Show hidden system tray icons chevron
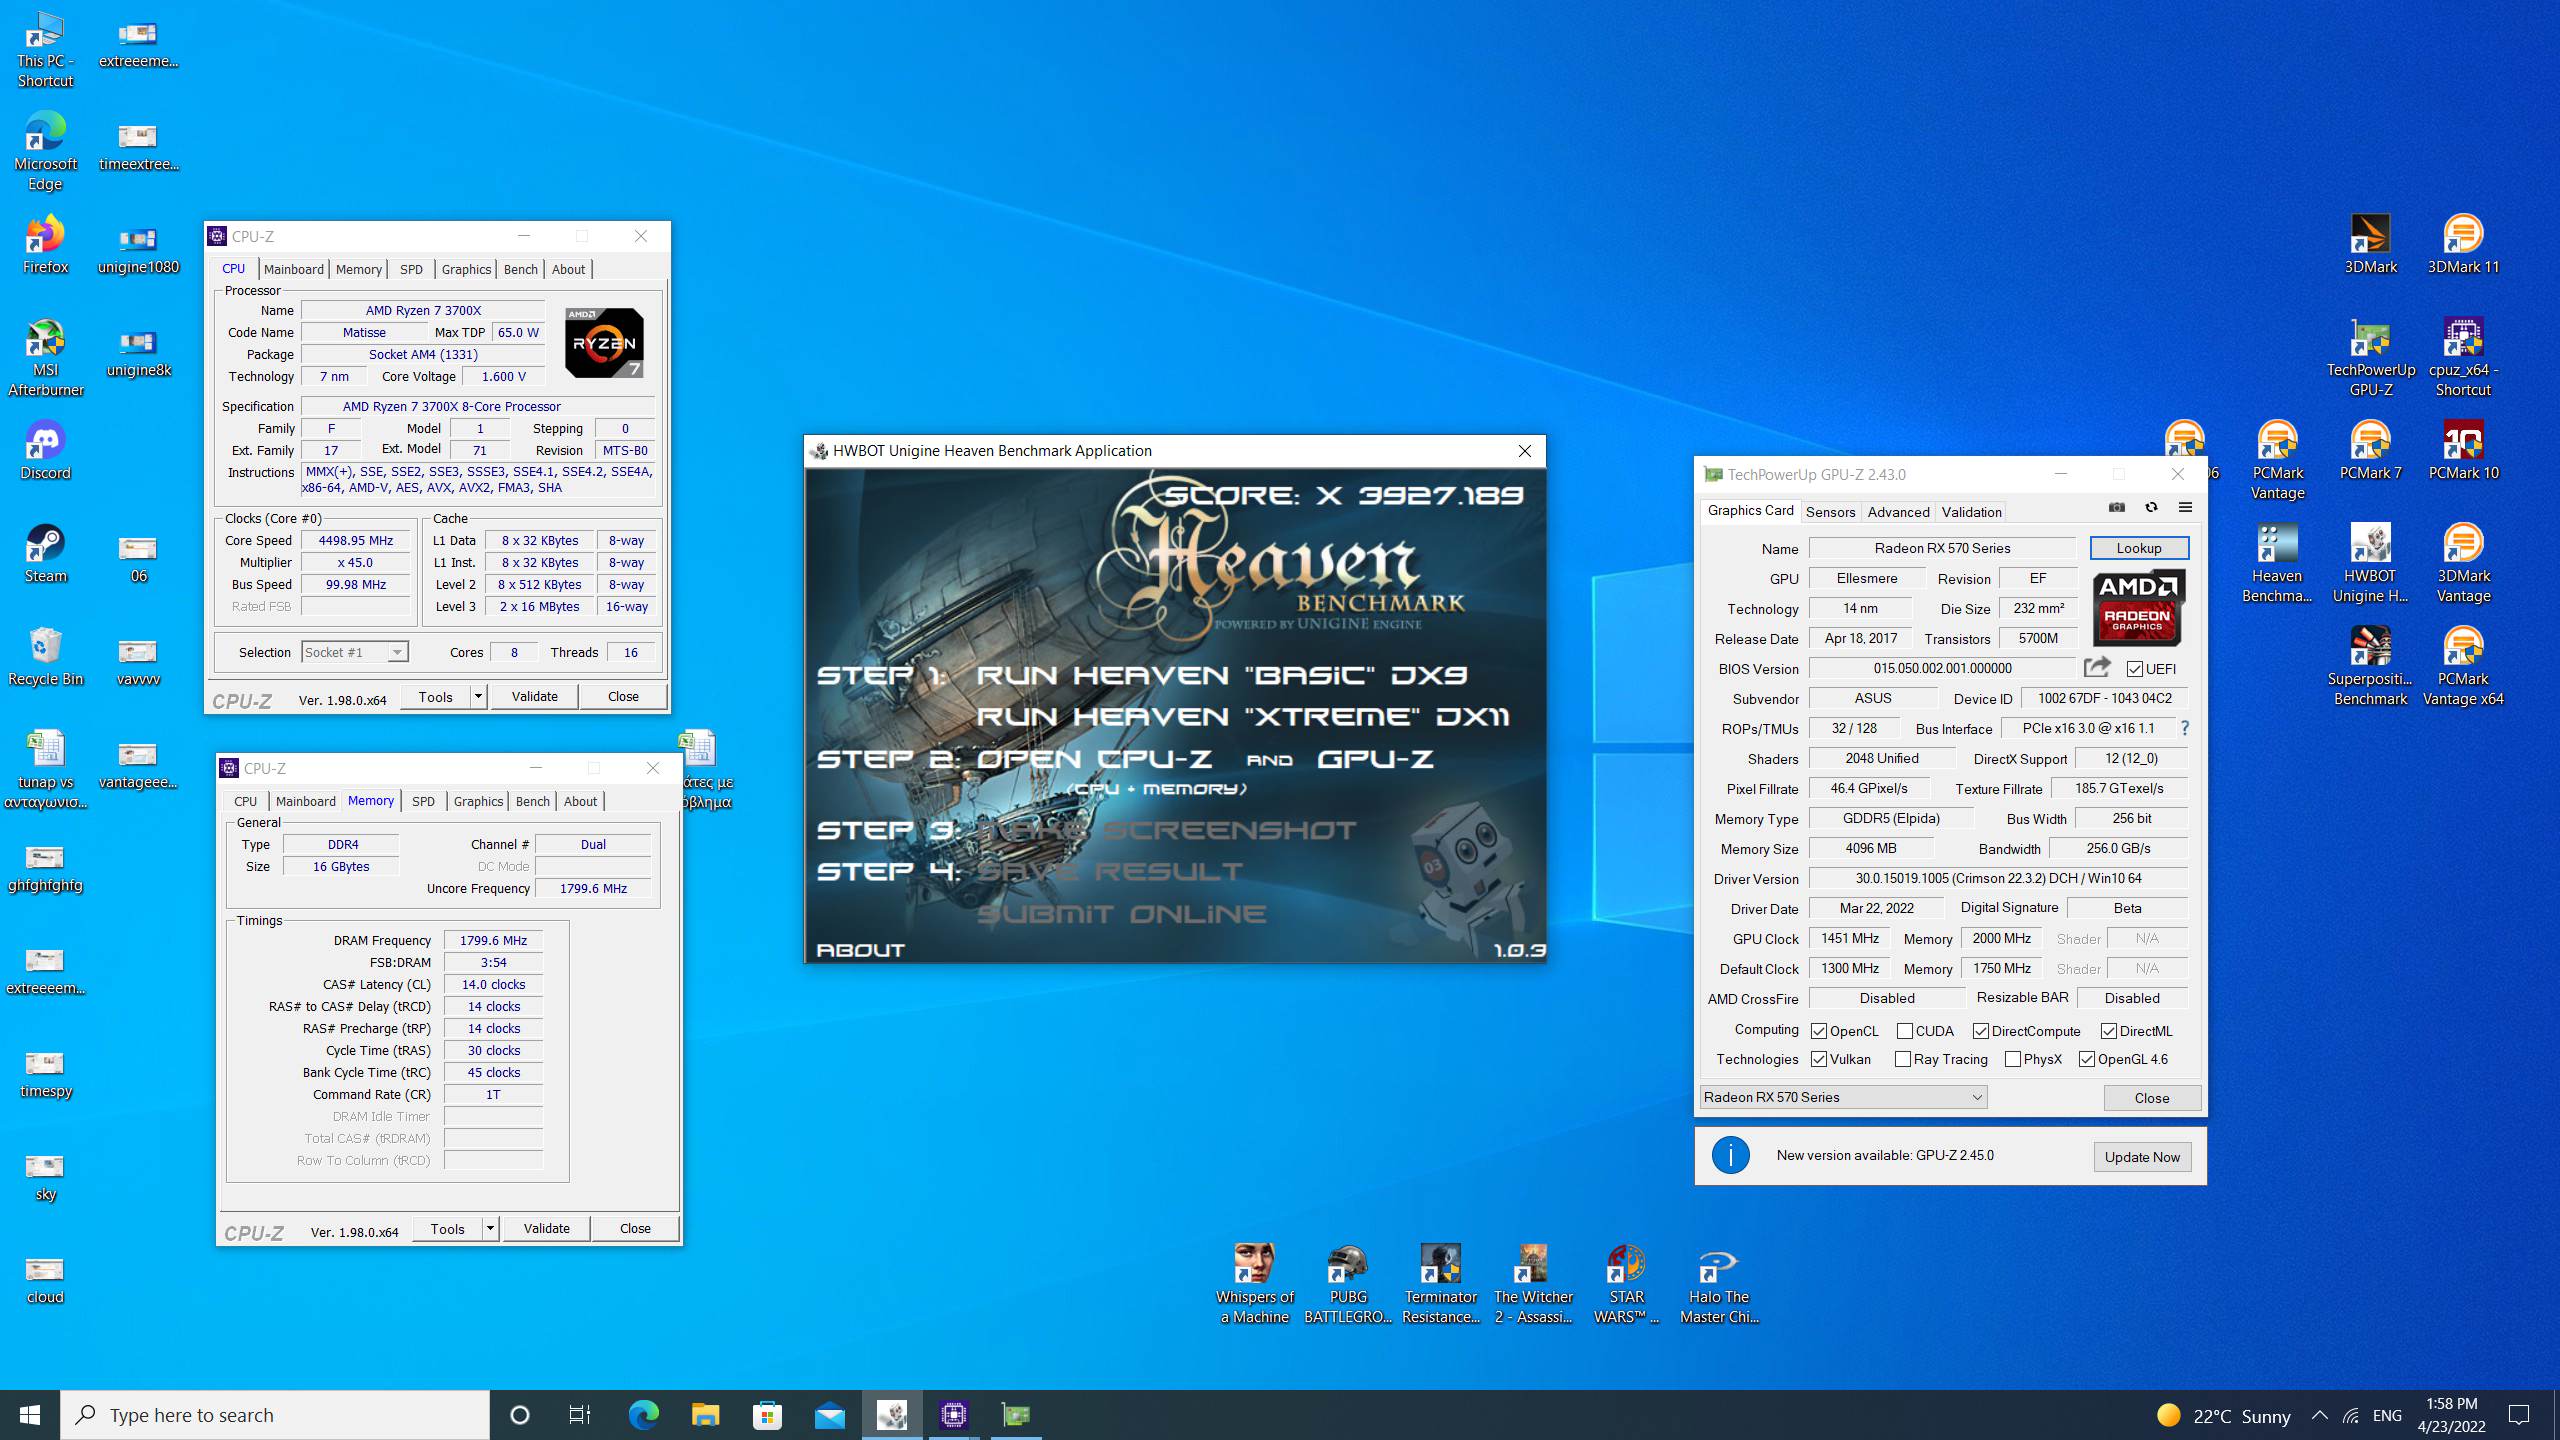Image resolution: width=2560 pixels, height=1440 pixels. coord(2320,1415)
